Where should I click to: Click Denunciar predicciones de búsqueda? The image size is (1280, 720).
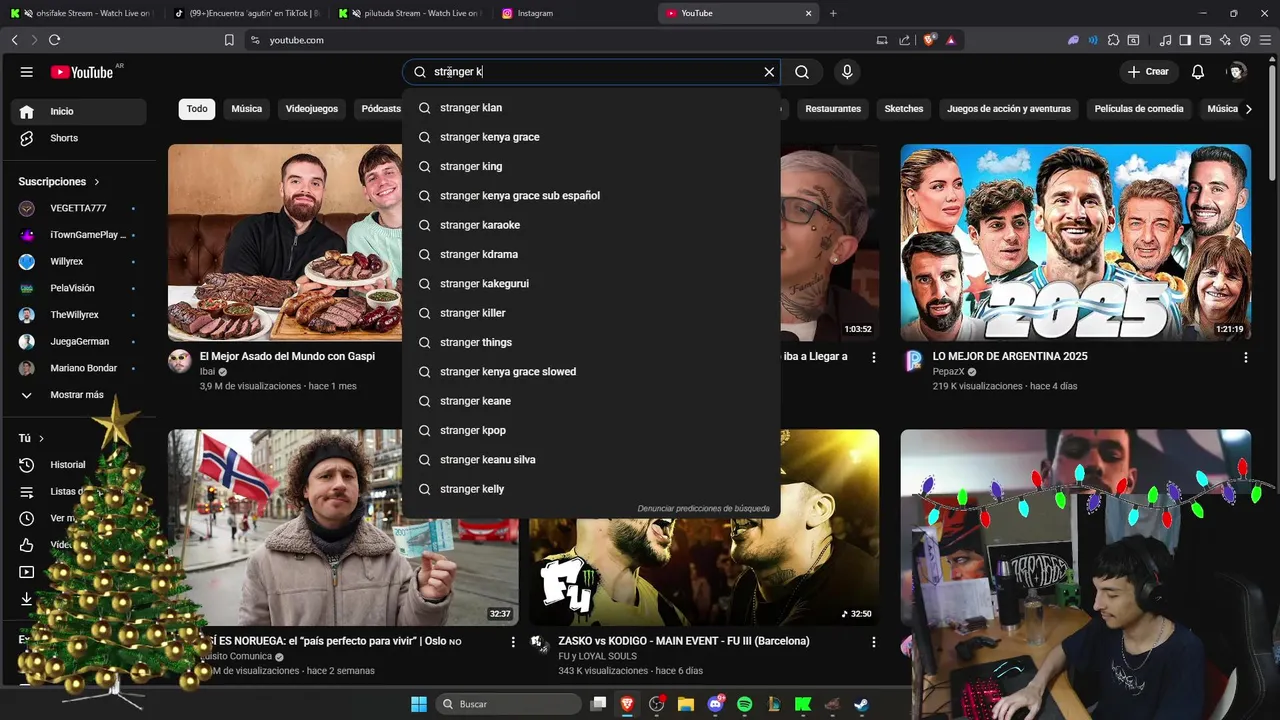704,509
